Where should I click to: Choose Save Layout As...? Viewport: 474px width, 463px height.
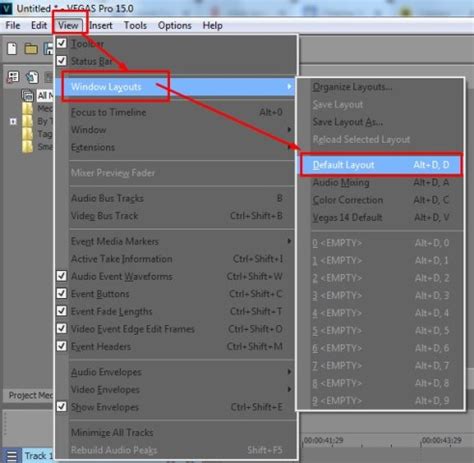click(x=380, y=122)
